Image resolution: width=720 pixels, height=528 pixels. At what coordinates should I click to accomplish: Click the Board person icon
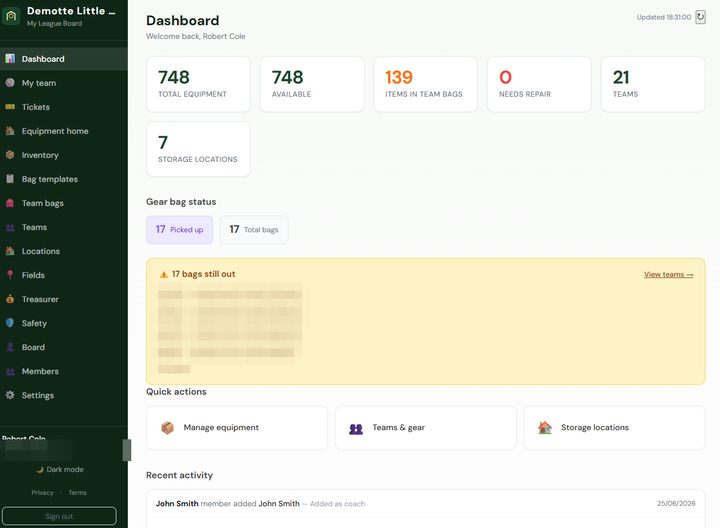10,347
